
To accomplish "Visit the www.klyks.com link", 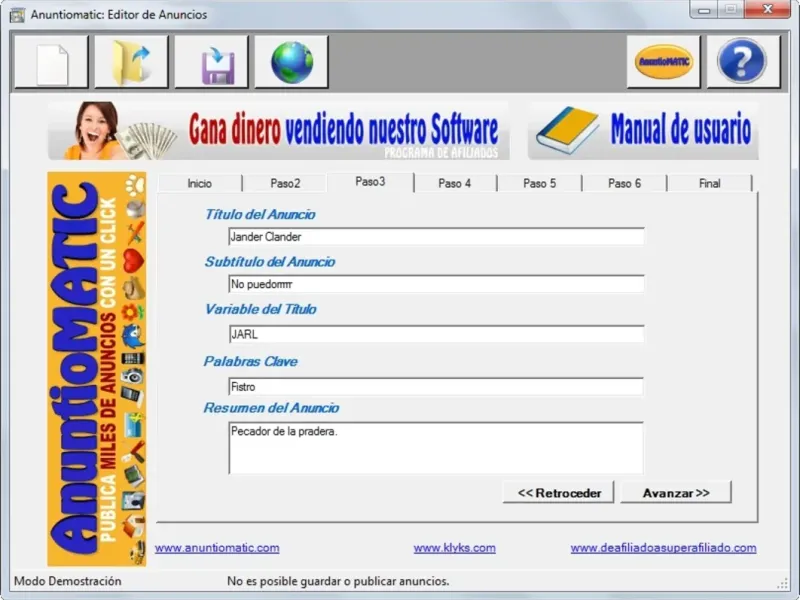I will [455, 548].
